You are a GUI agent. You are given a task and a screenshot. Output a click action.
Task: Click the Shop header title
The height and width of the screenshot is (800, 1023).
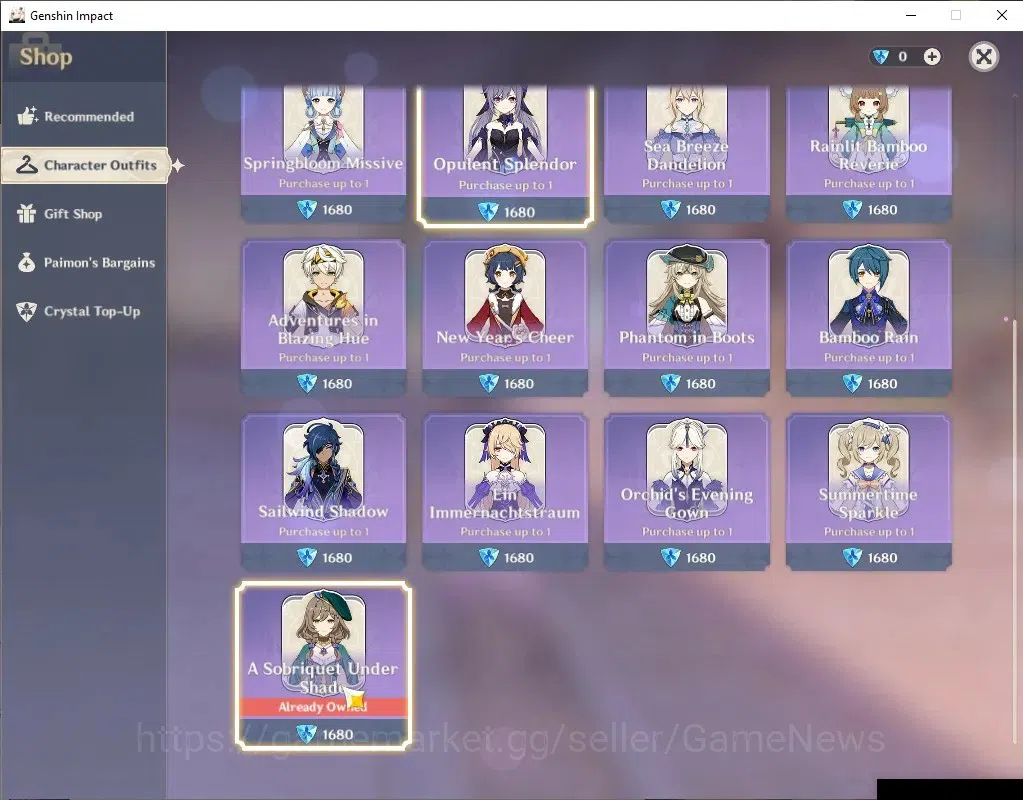click(46, 57)
